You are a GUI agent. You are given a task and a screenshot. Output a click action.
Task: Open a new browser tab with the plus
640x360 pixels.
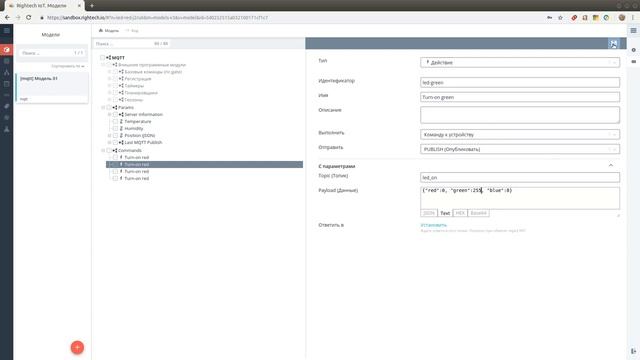tap(92, 6)
